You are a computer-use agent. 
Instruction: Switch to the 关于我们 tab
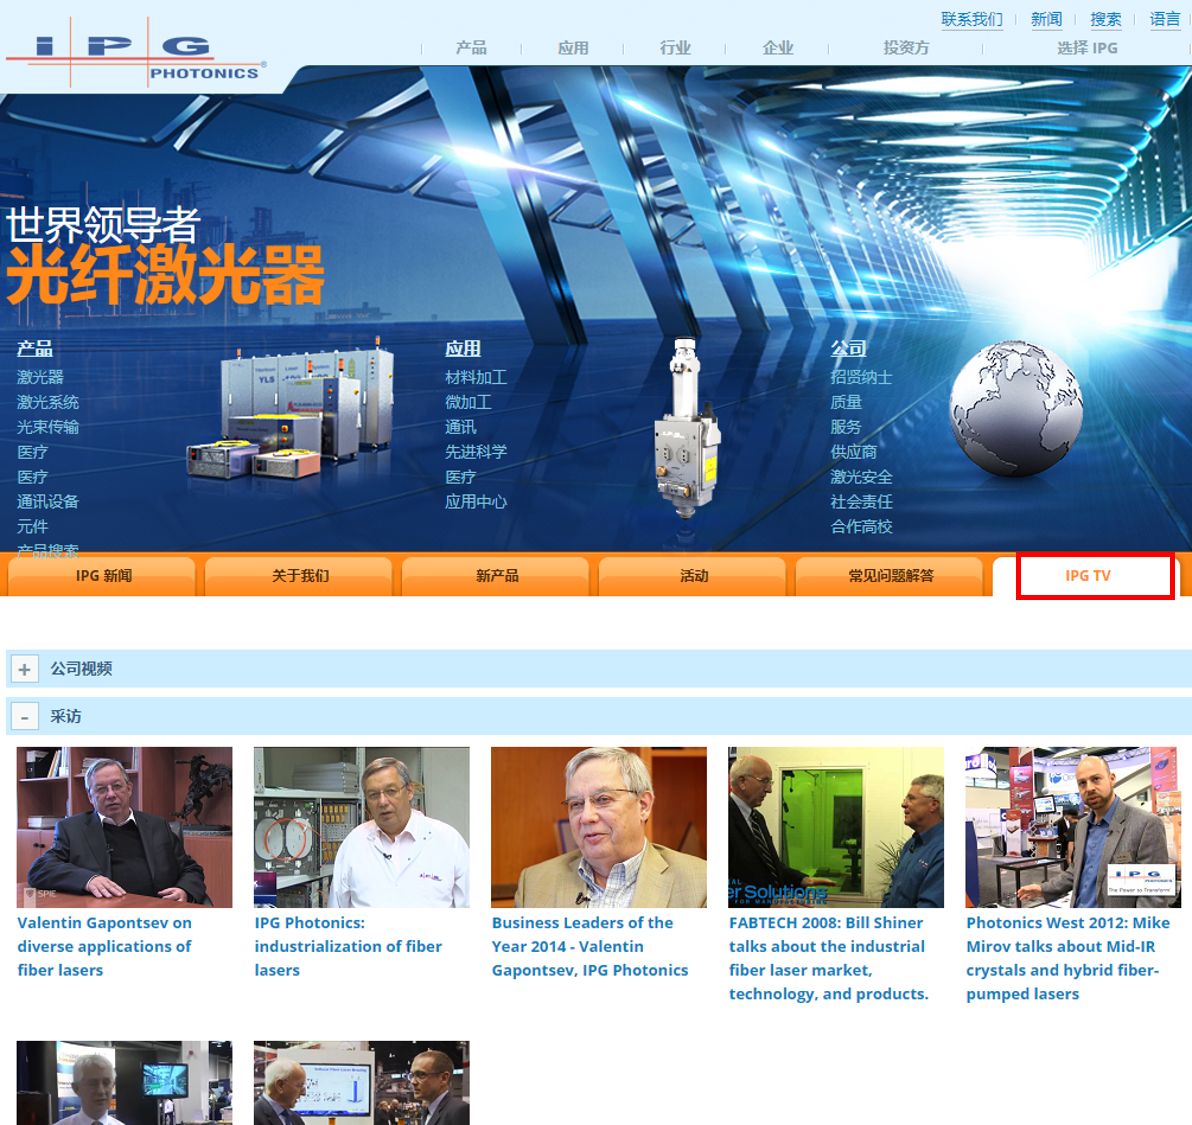tap(300, 576)
